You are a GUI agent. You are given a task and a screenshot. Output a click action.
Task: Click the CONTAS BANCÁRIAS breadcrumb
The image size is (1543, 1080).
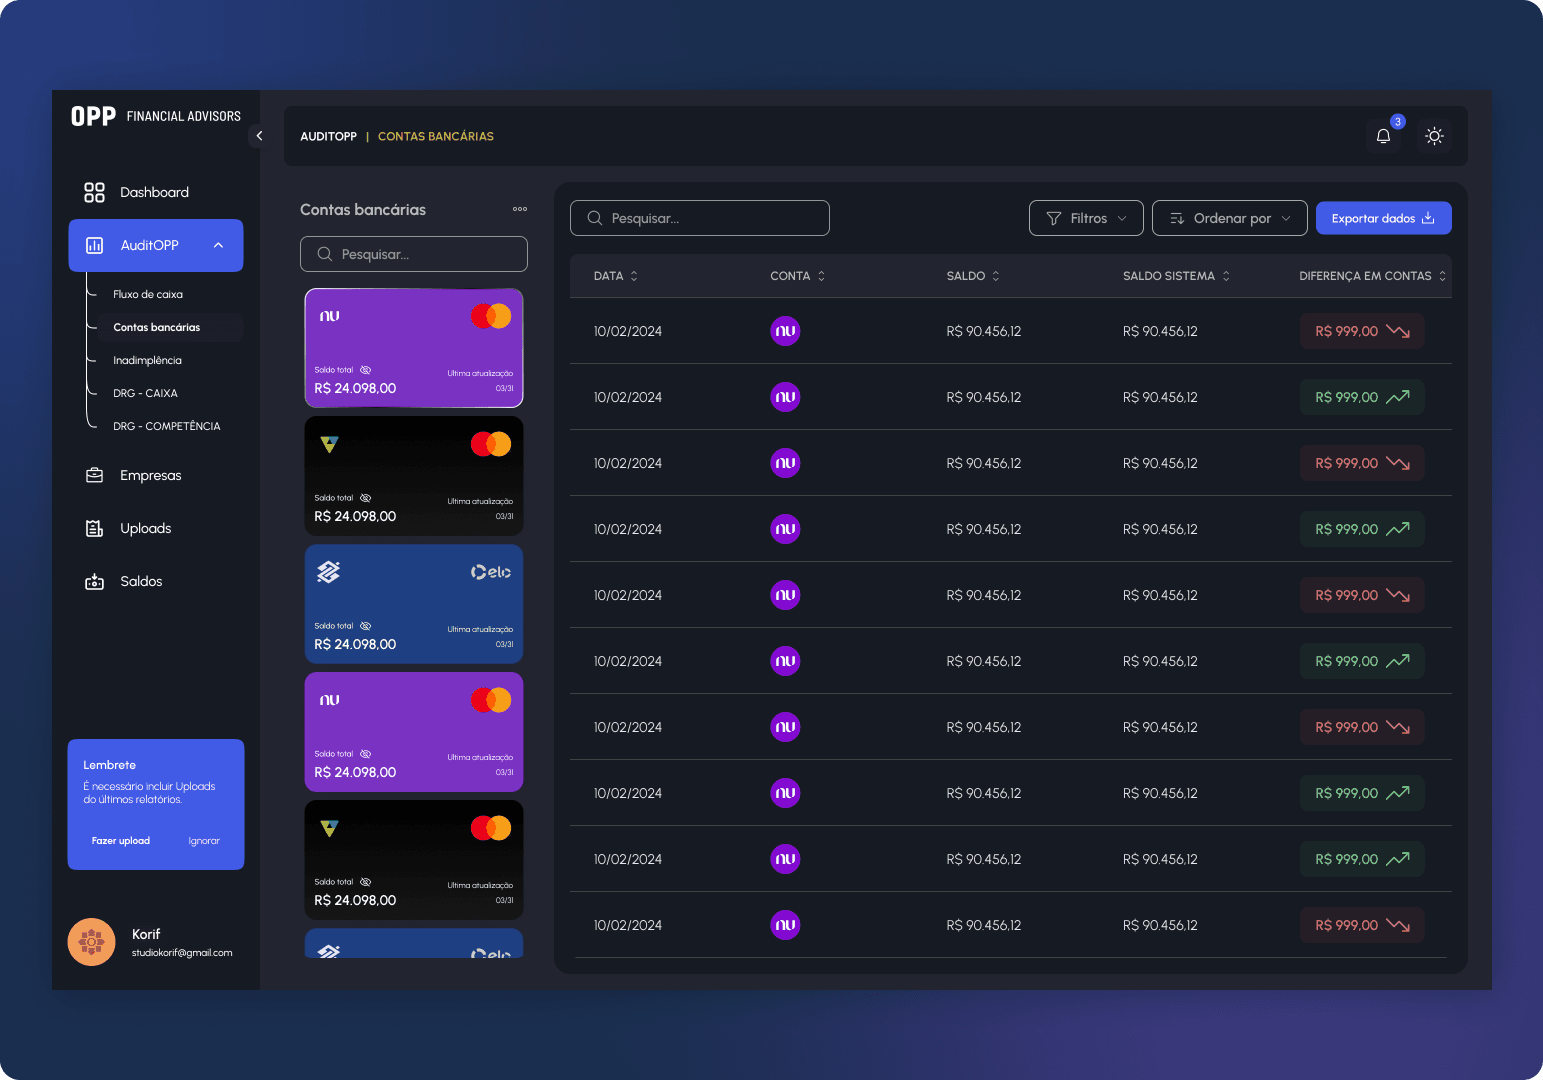[436, 136]
